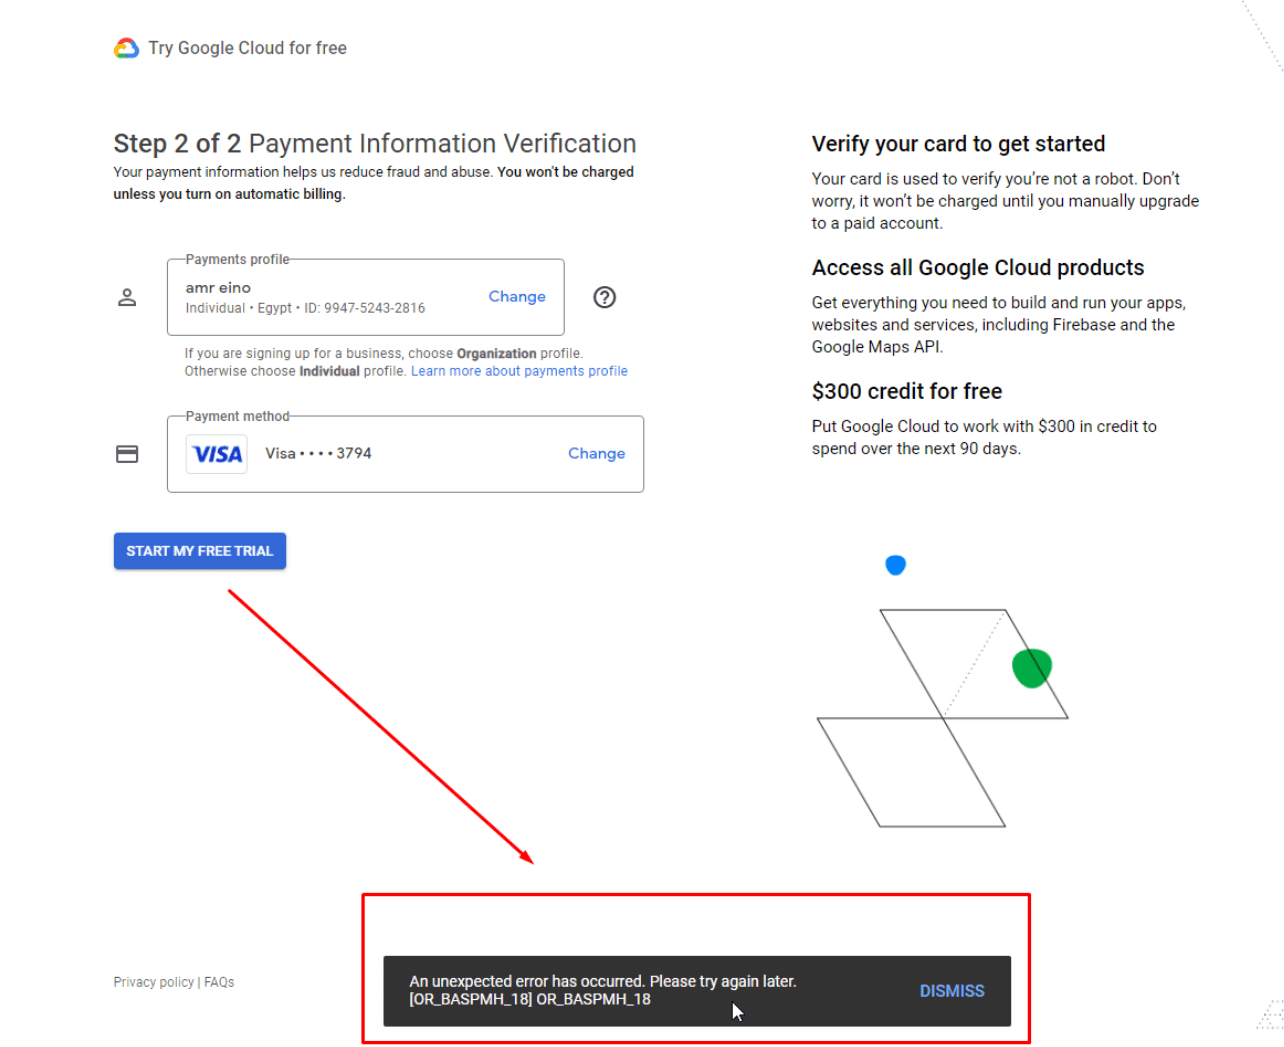This screenshot has height=1047, width=1284.
Task: Change the payment method
Action: (596, 453)
